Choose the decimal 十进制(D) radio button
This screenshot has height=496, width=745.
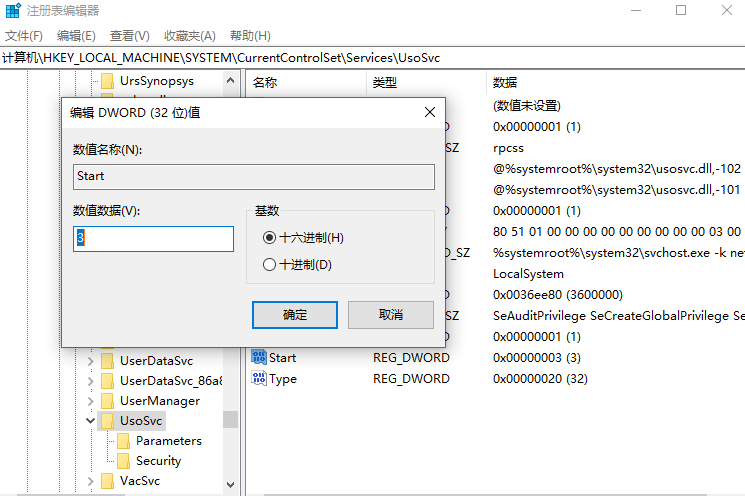click(x=269, y=264)
